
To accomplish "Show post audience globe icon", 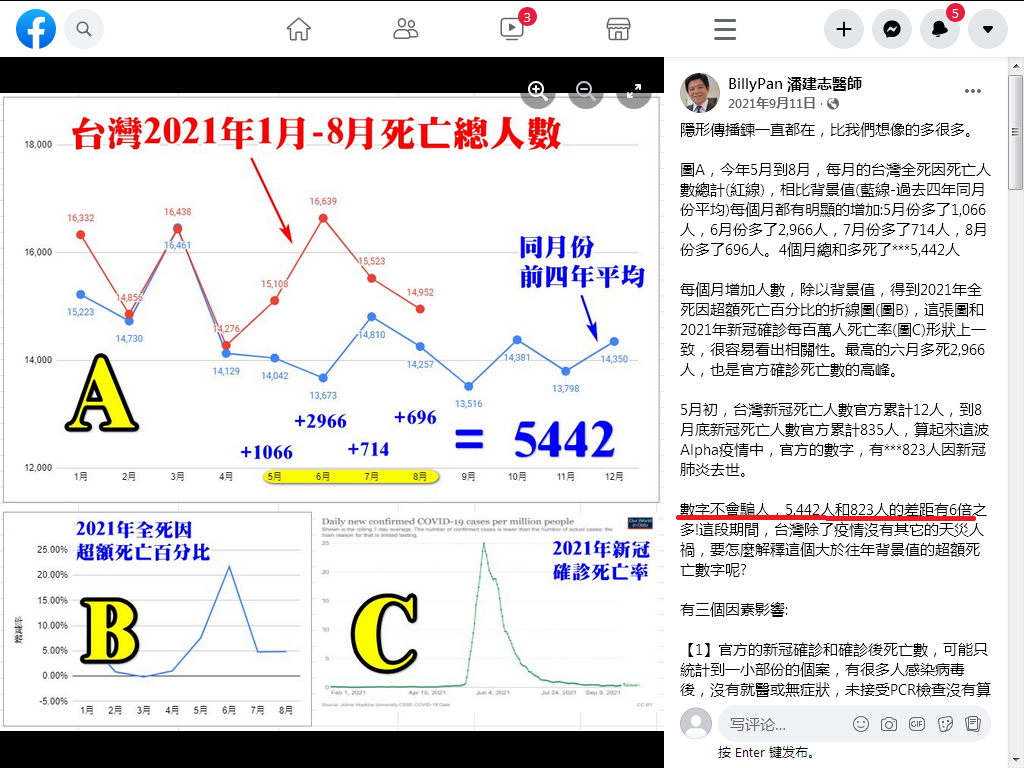I will [833, 103].
